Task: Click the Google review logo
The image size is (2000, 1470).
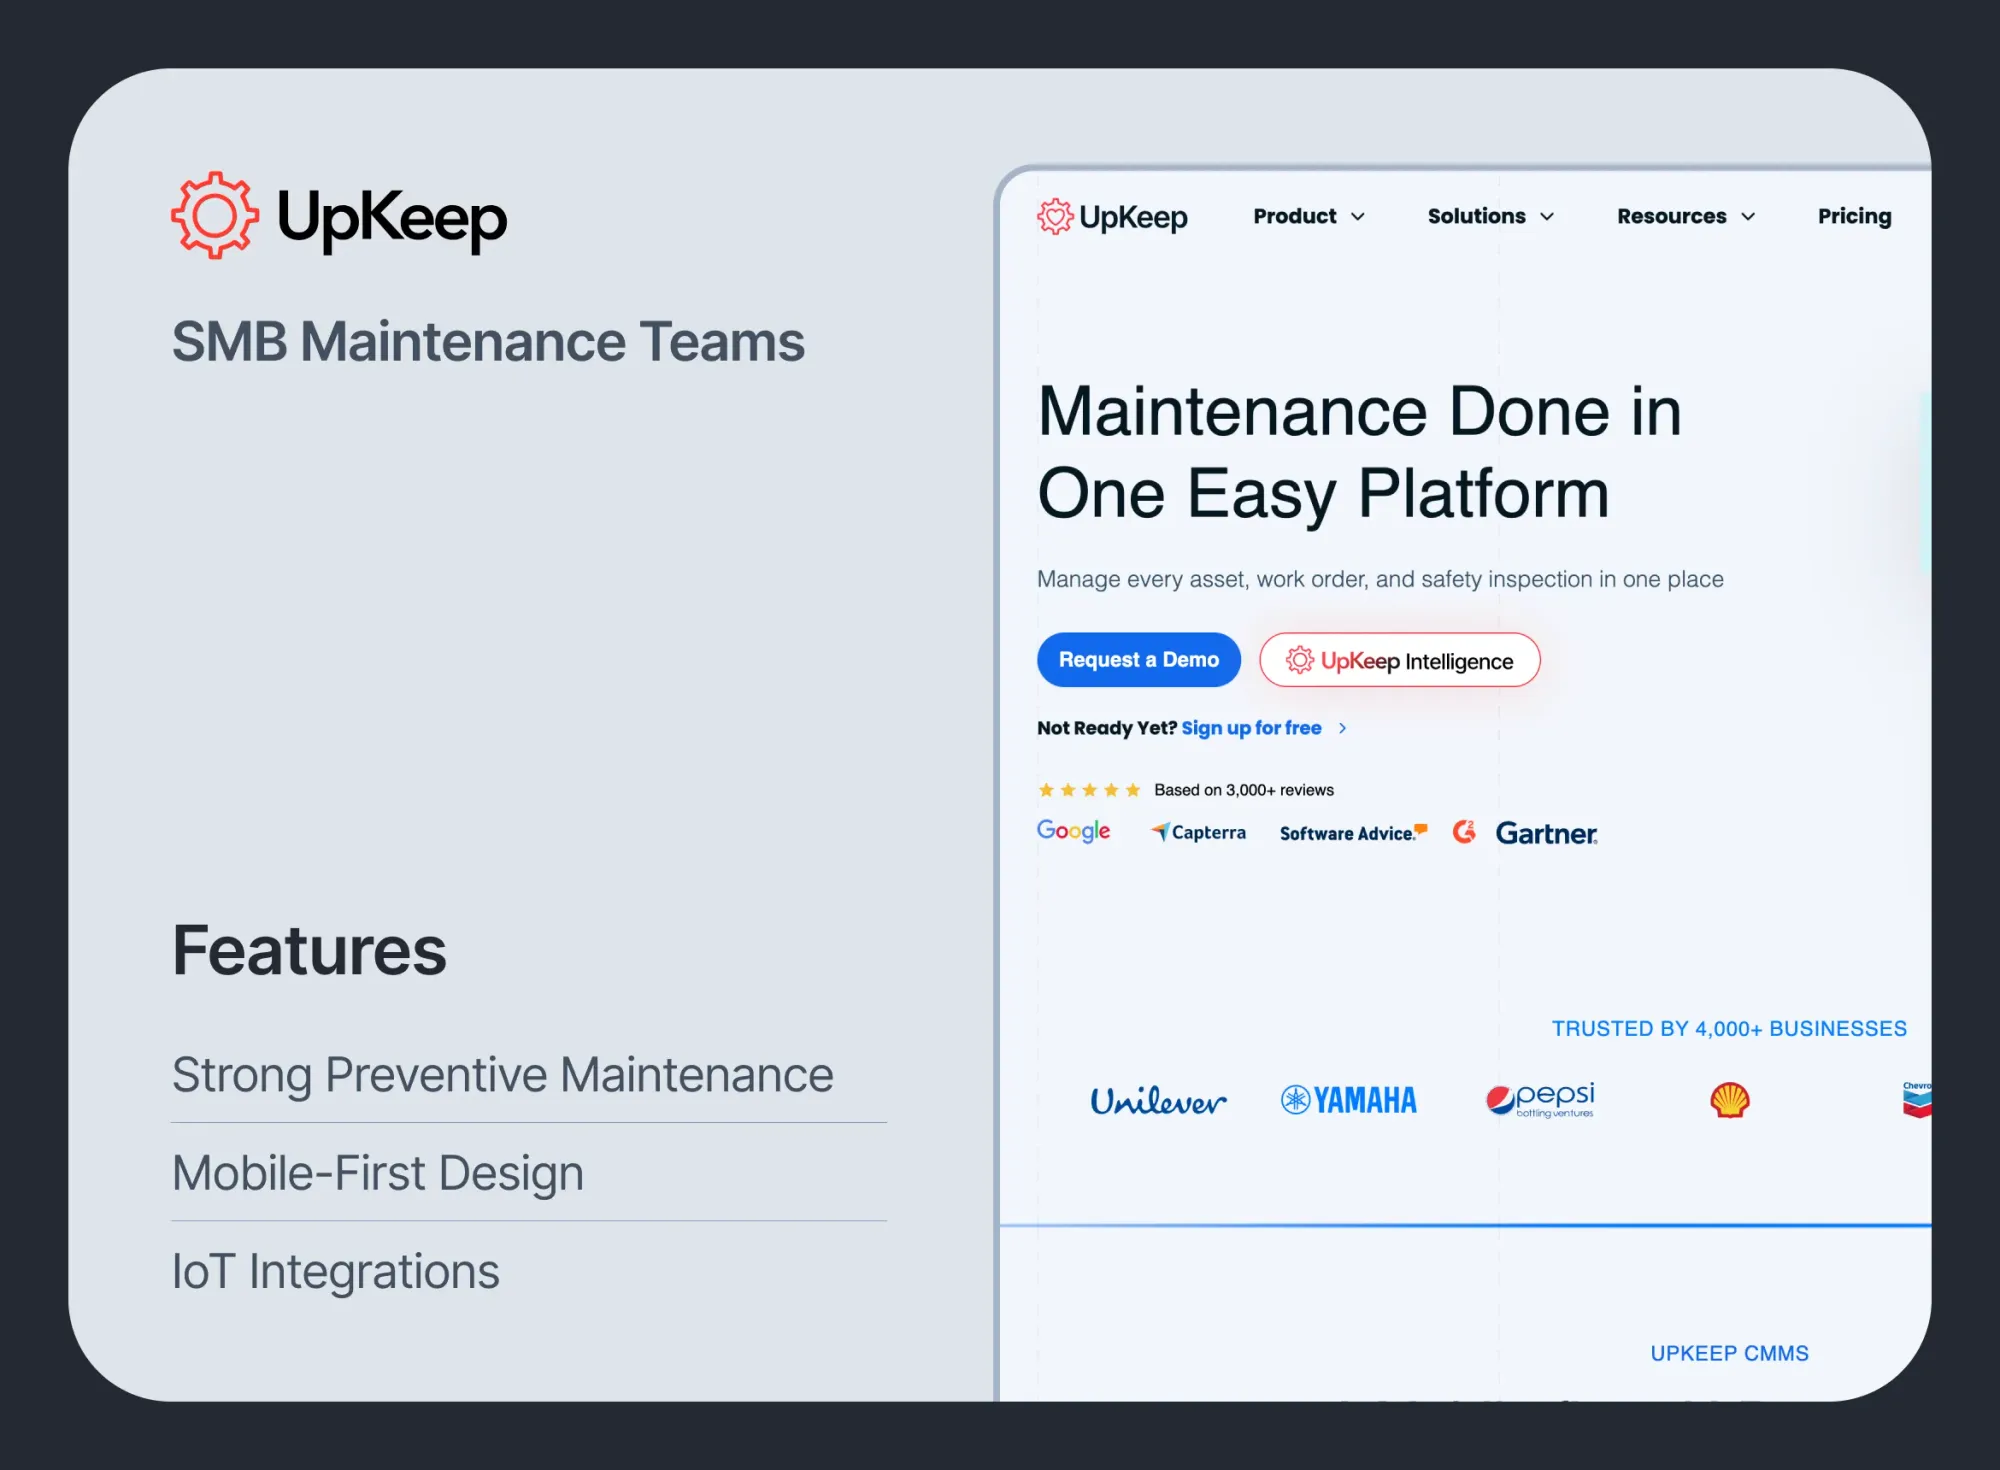Action: [1073, 831]
